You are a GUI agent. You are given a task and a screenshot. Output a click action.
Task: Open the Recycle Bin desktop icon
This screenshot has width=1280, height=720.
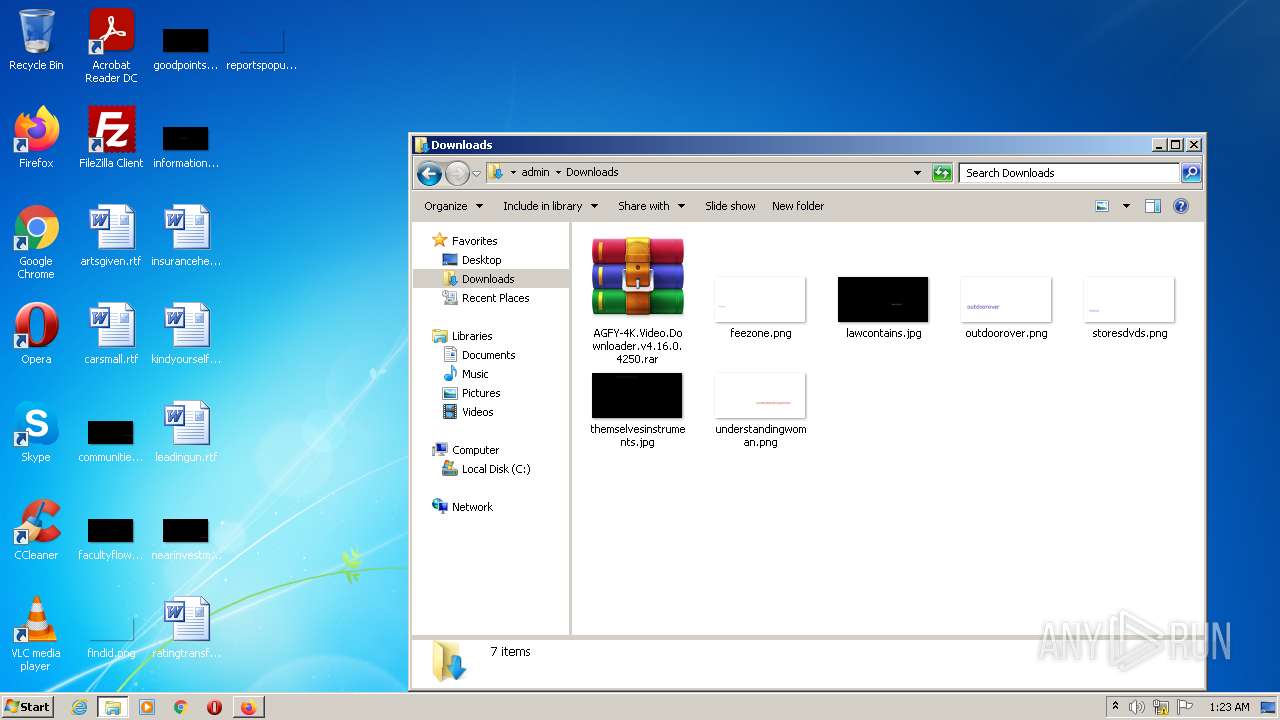pos(36,40)
